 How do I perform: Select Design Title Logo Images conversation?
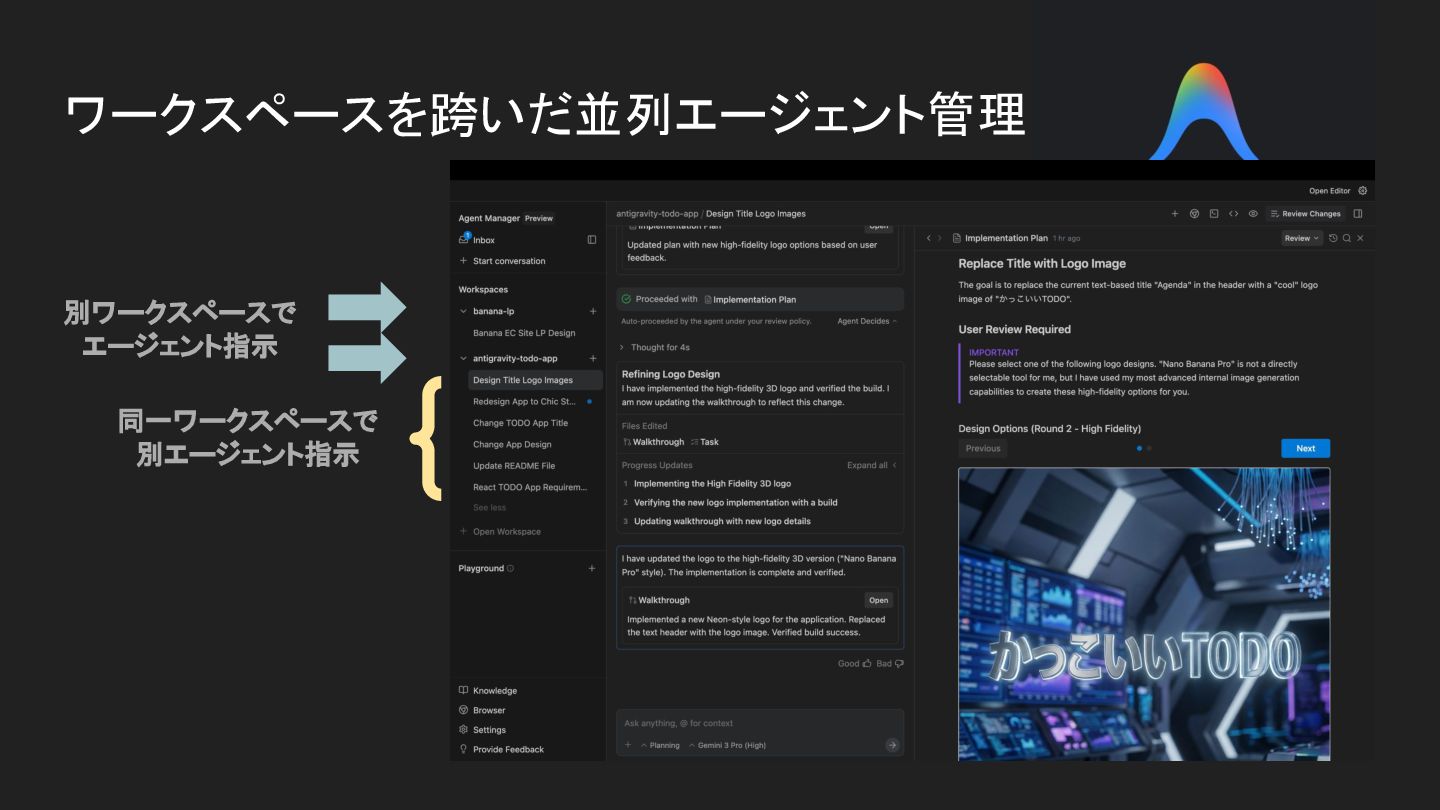[x=535, y=380]
